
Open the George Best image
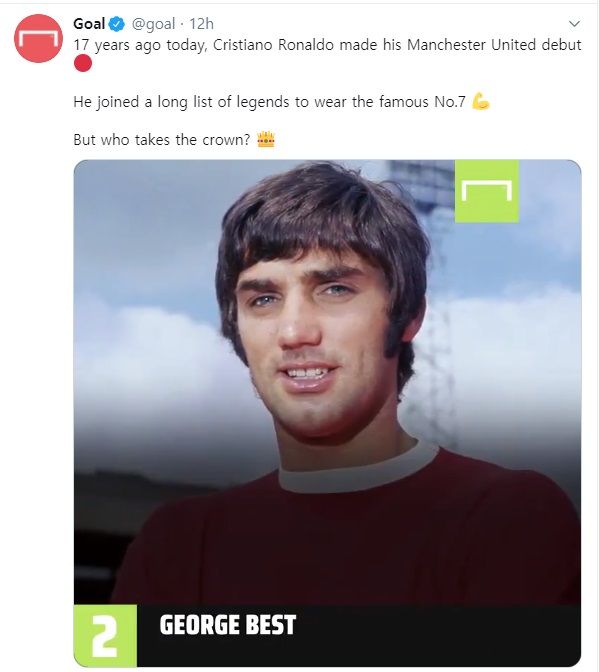(327, 413)
